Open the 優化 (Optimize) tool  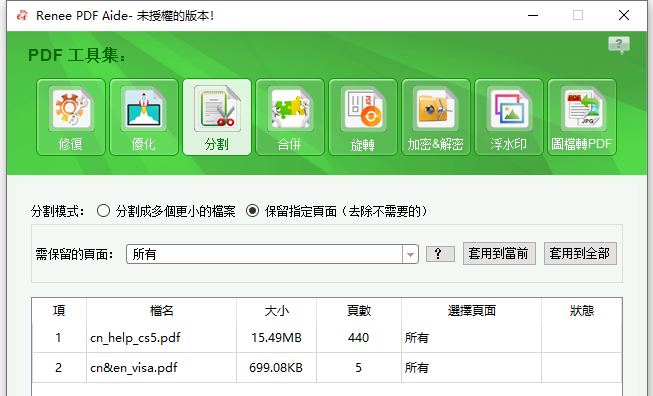(144, 117)
